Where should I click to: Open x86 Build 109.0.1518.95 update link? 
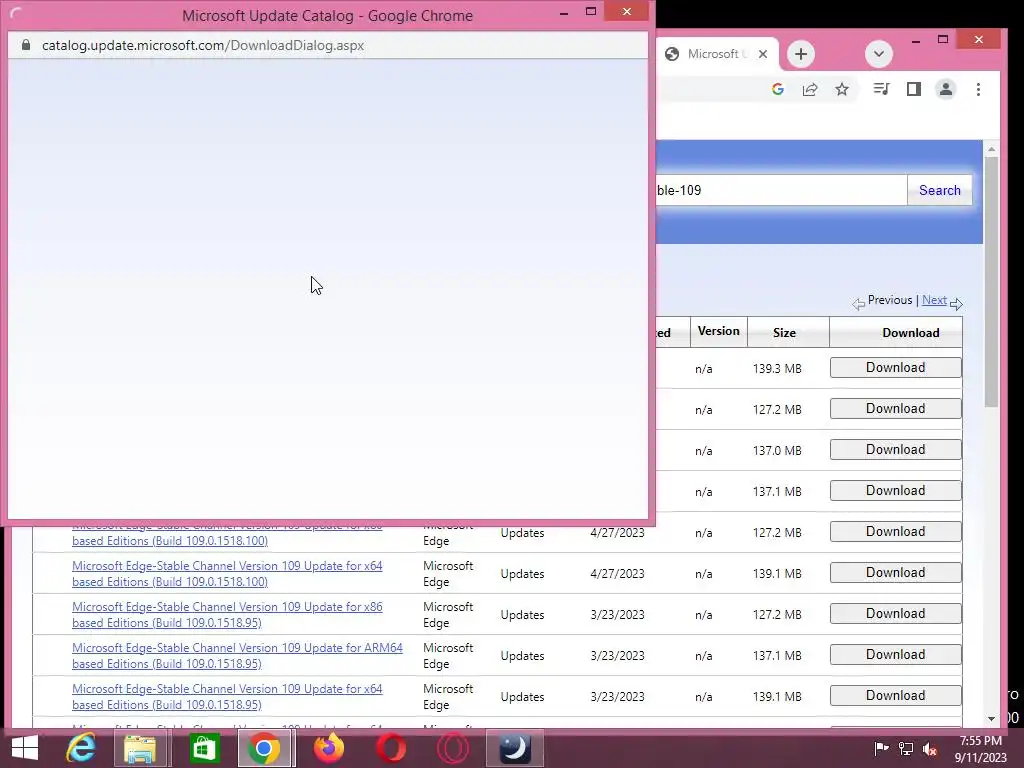pyautogui.click(x=227, y=615)
